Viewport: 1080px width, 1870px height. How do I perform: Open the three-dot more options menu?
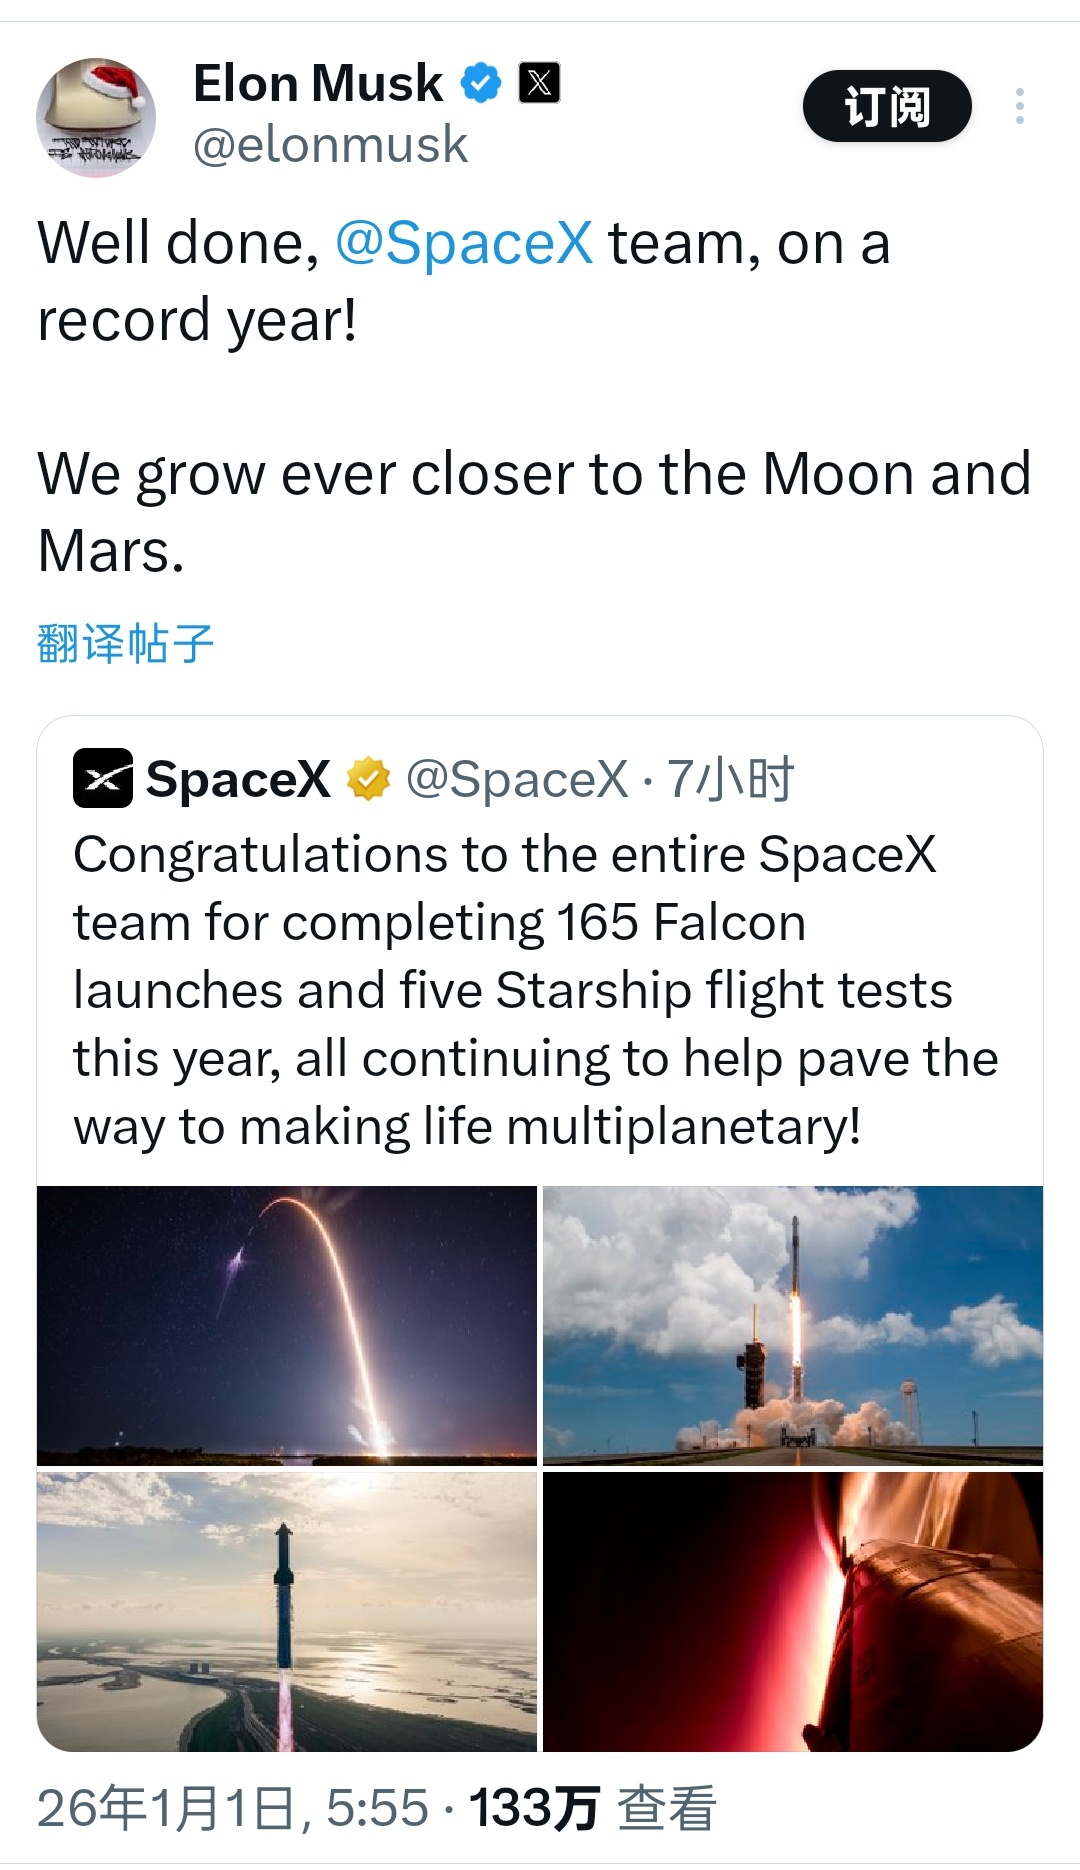point(1019,107)
